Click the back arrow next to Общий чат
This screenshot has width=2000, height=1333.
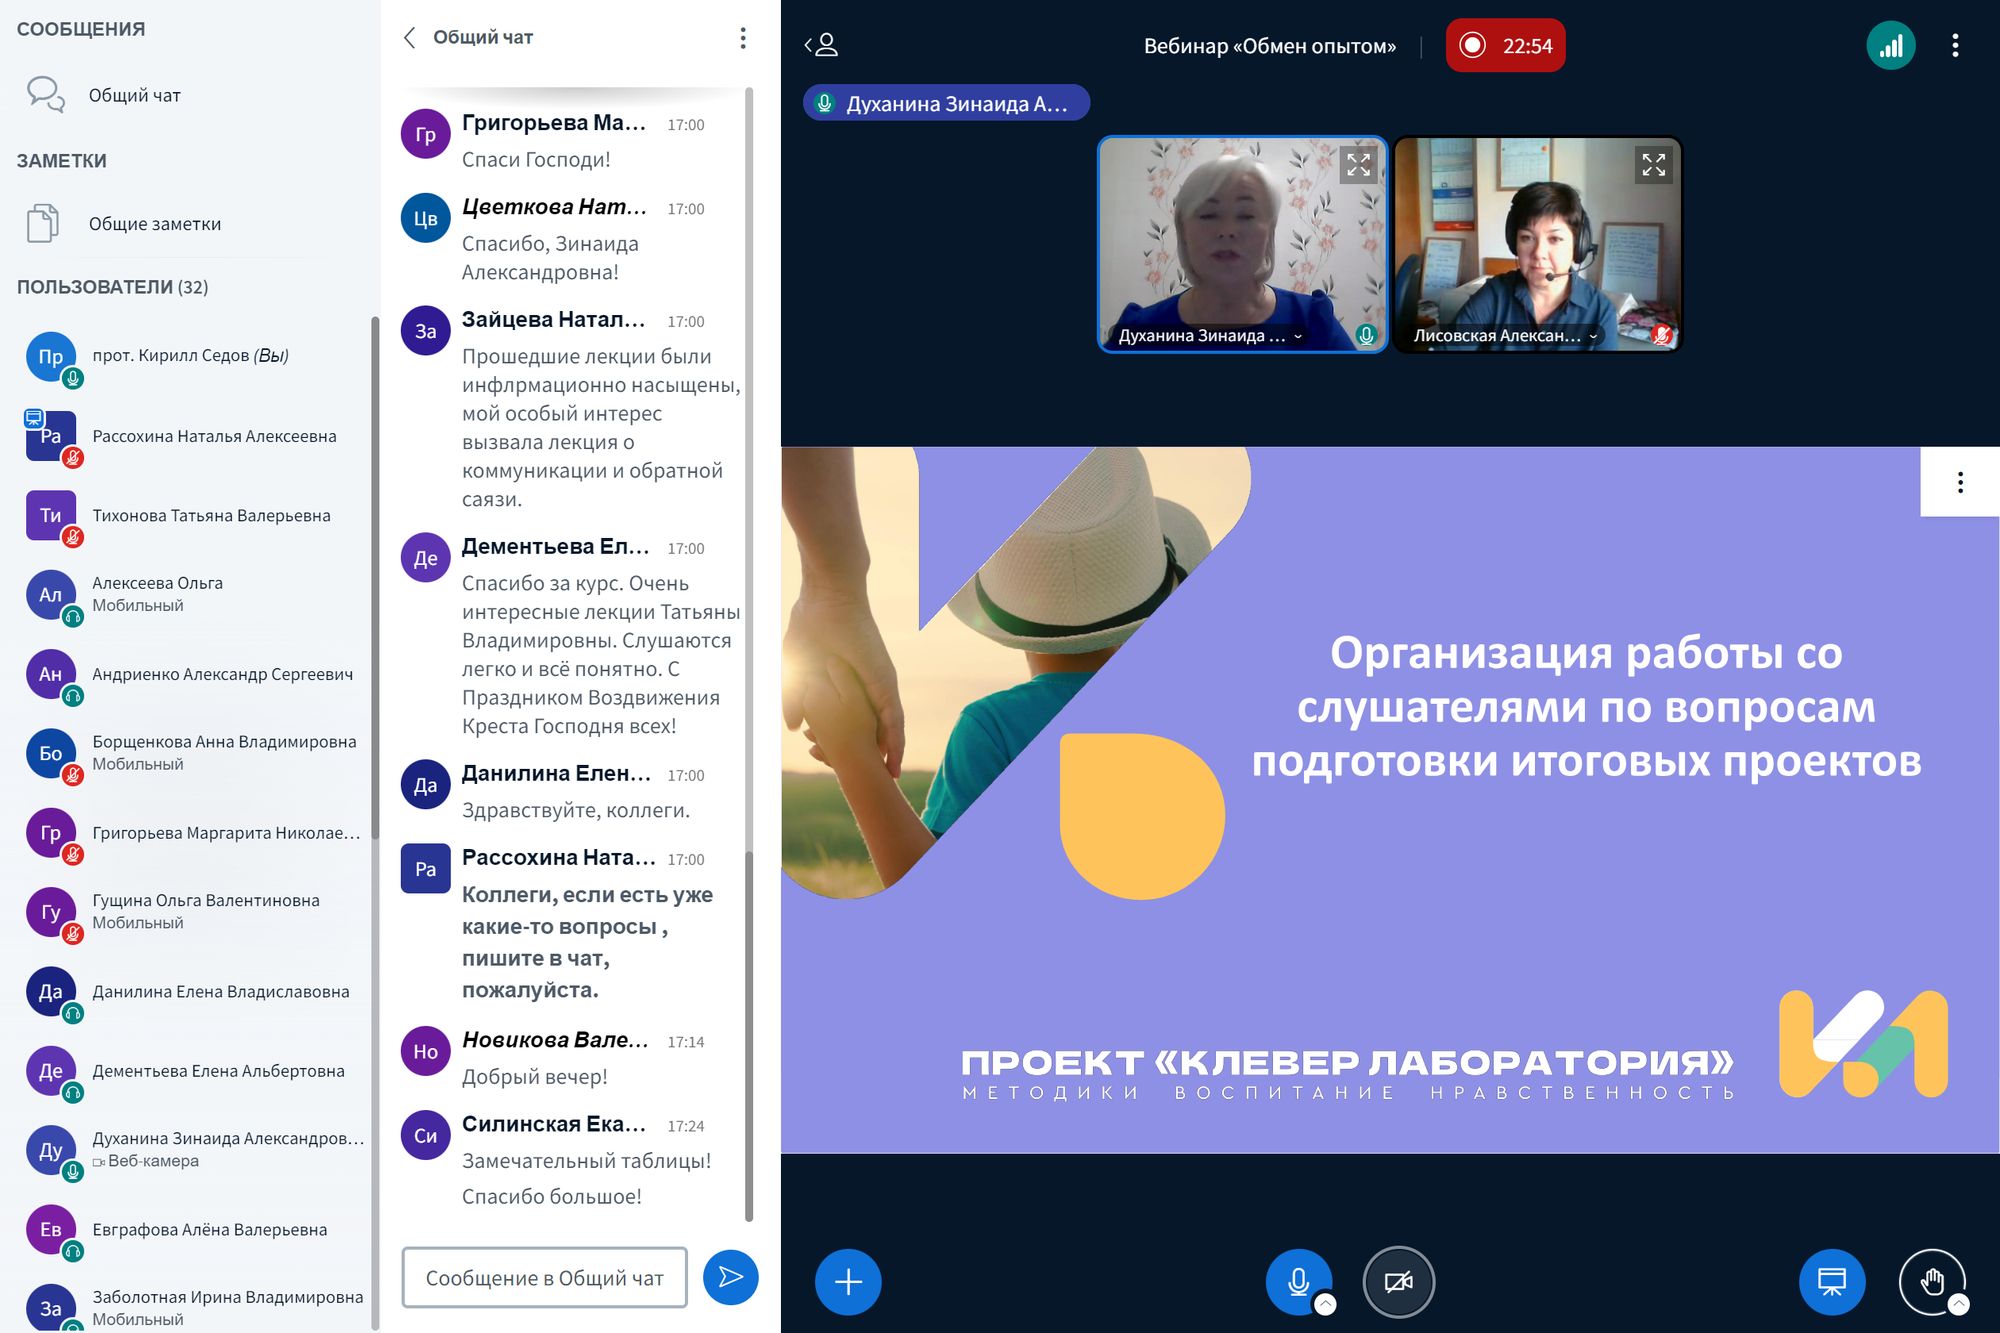click(x=409, y=38)
